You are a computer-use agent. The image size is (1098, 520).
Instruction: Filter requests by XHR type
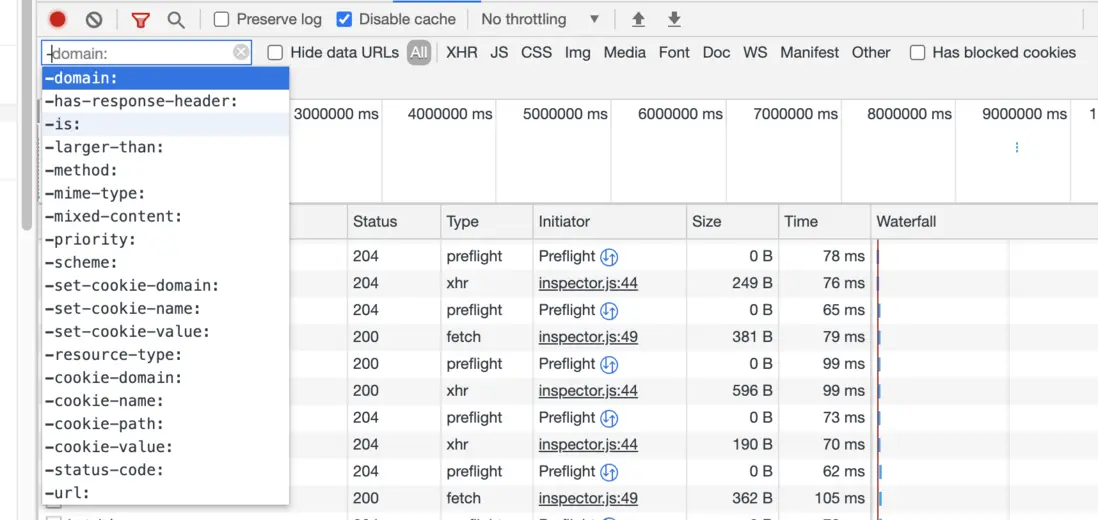[462, 52]
